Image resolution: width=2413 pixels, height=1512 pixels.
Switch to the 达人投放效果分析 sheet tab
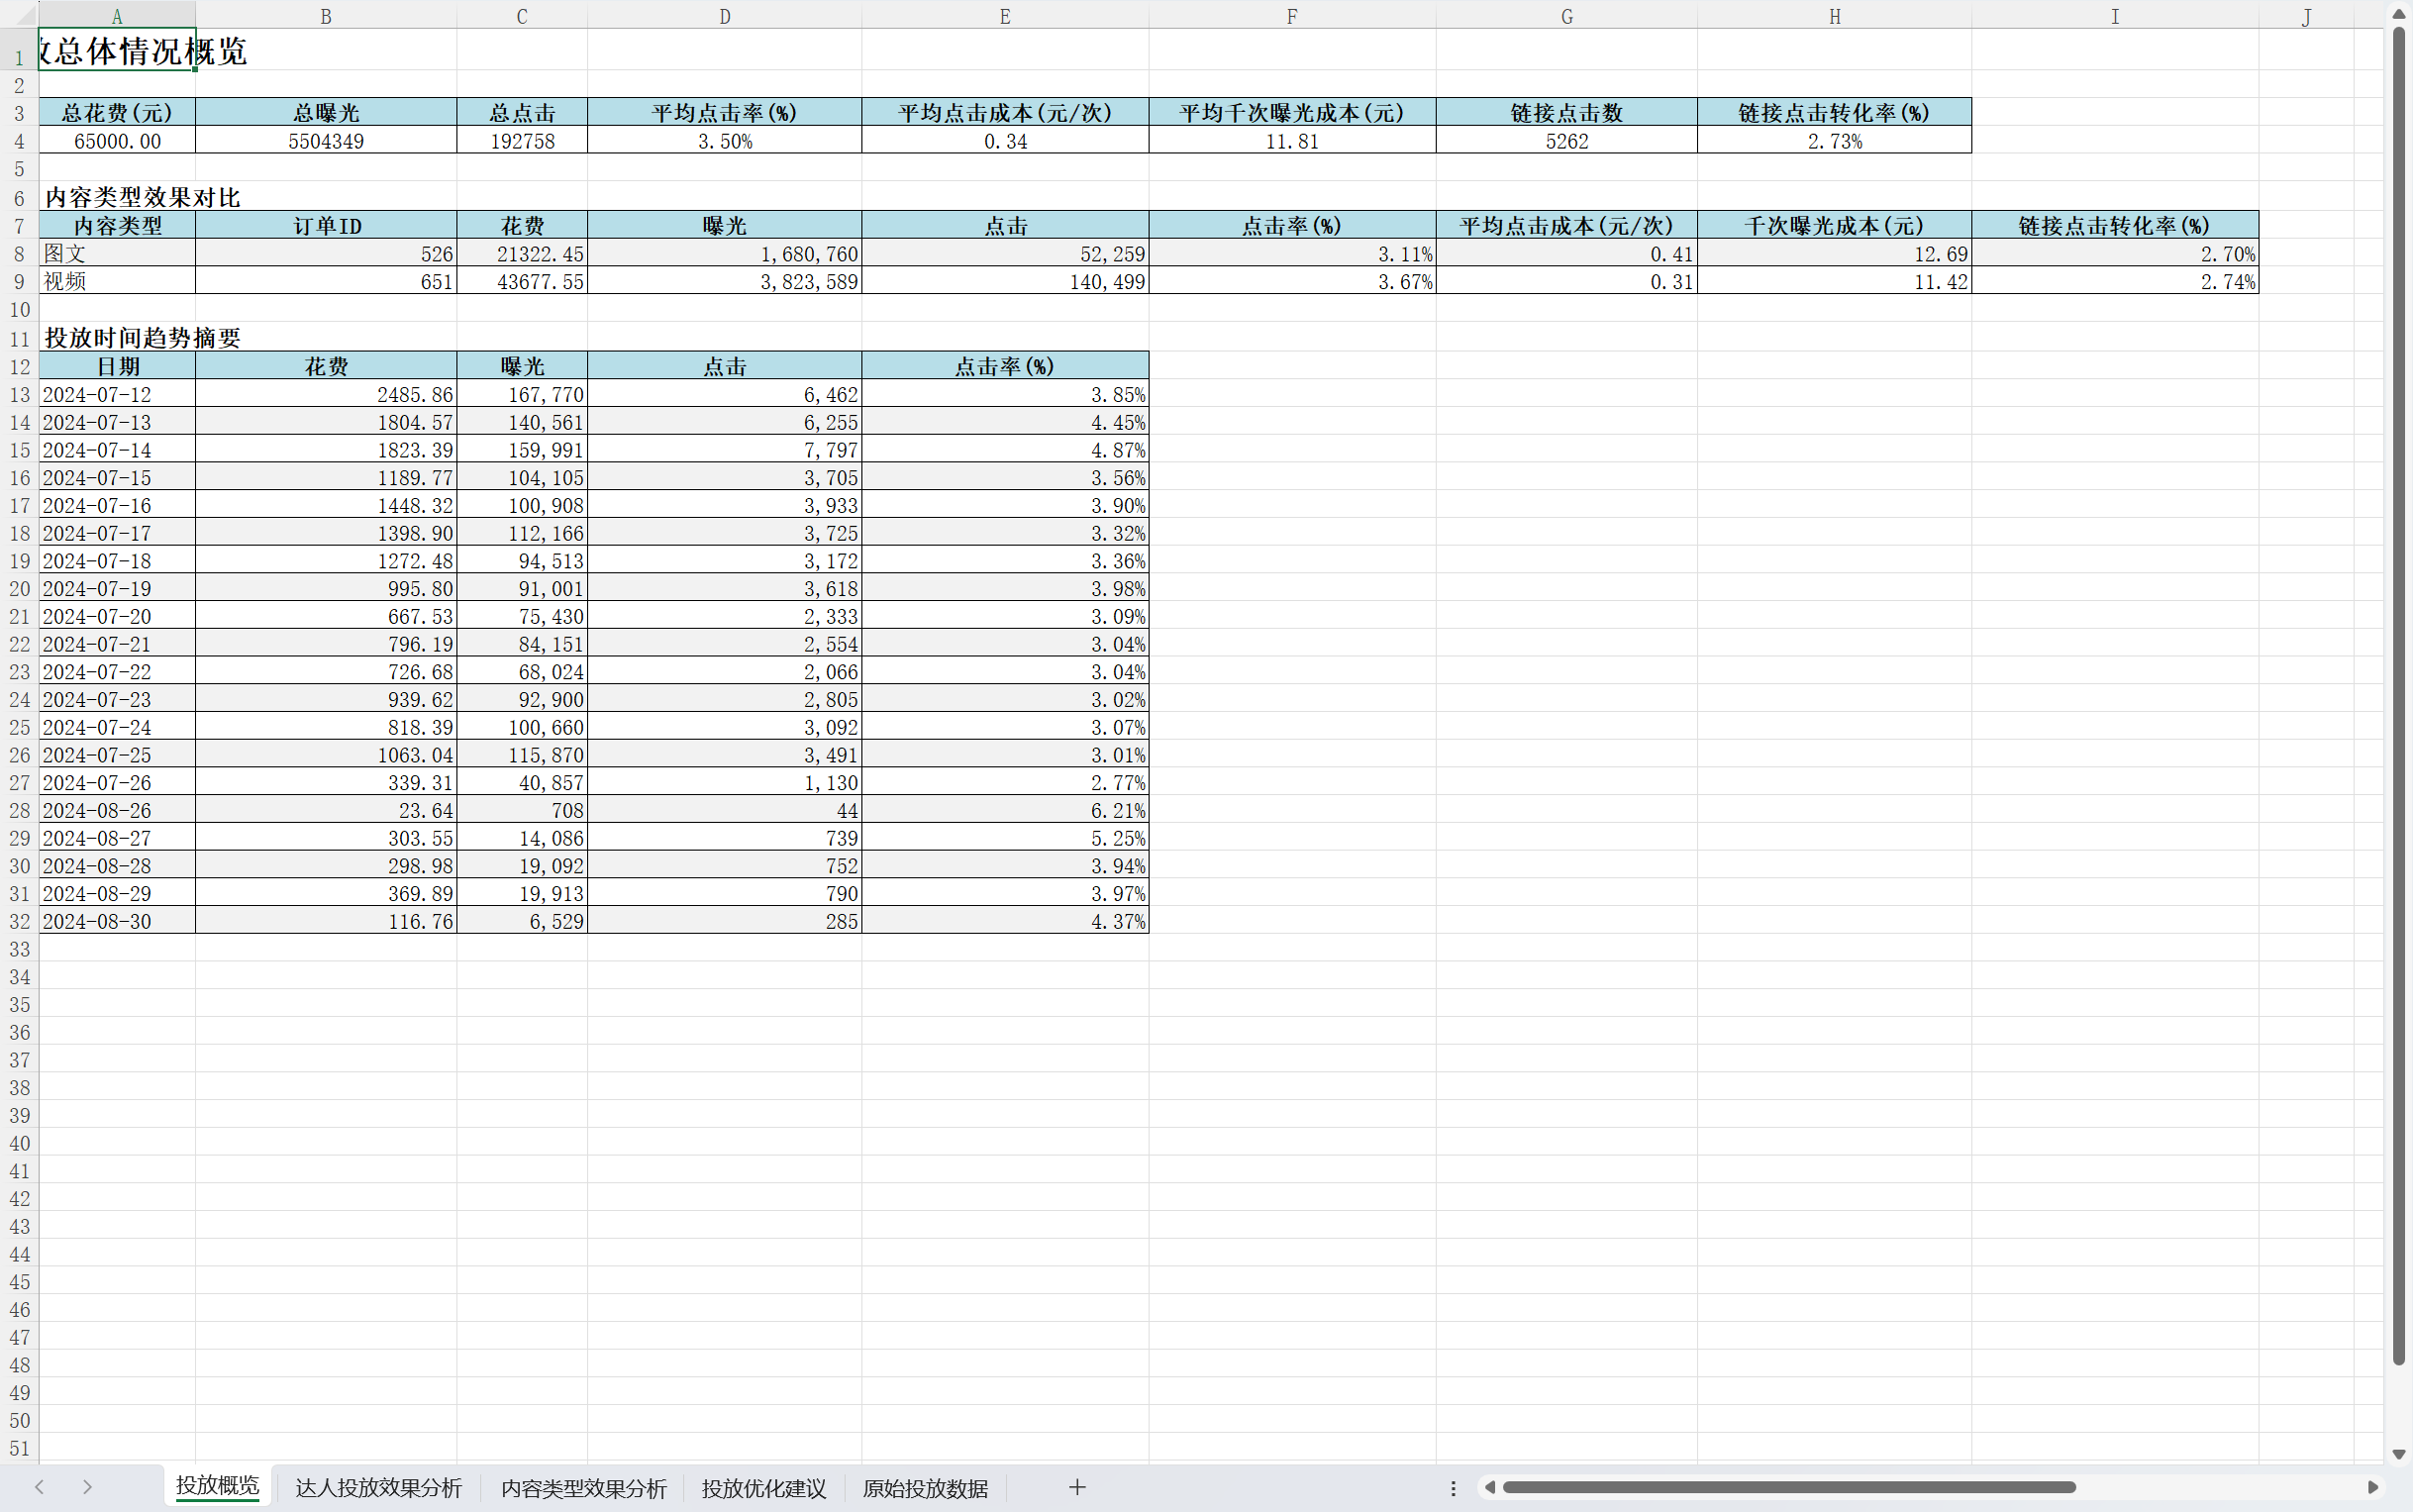[x=378, y=1488]
